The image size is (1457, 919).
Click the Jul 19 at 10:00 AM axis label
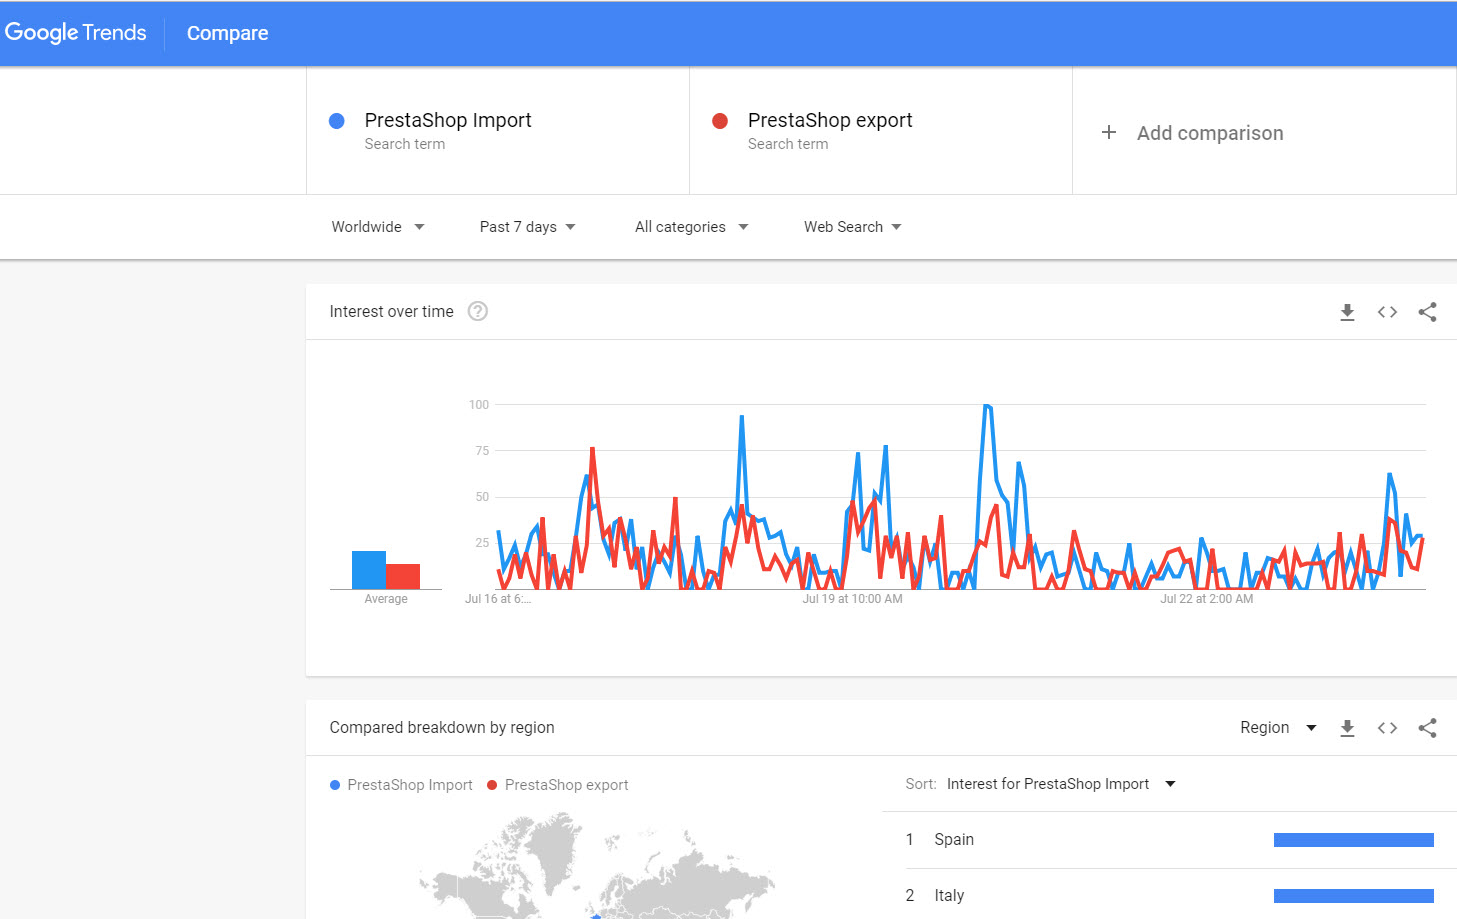click(852, 599)
